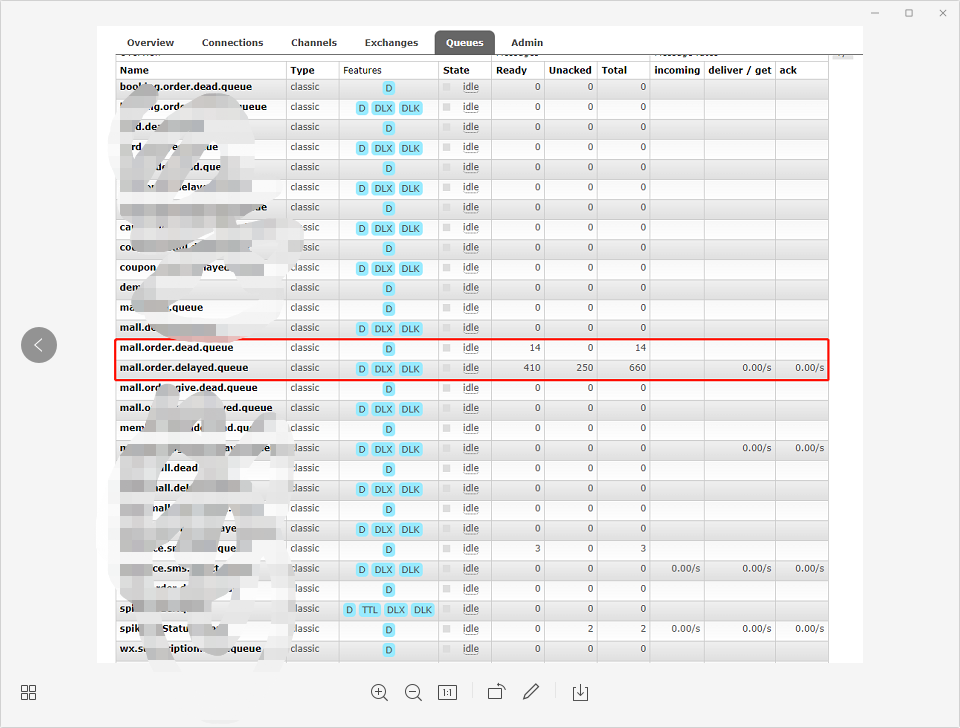Click the DLX badge on mall.order.delayed.queue row

(x=383, y=369)
